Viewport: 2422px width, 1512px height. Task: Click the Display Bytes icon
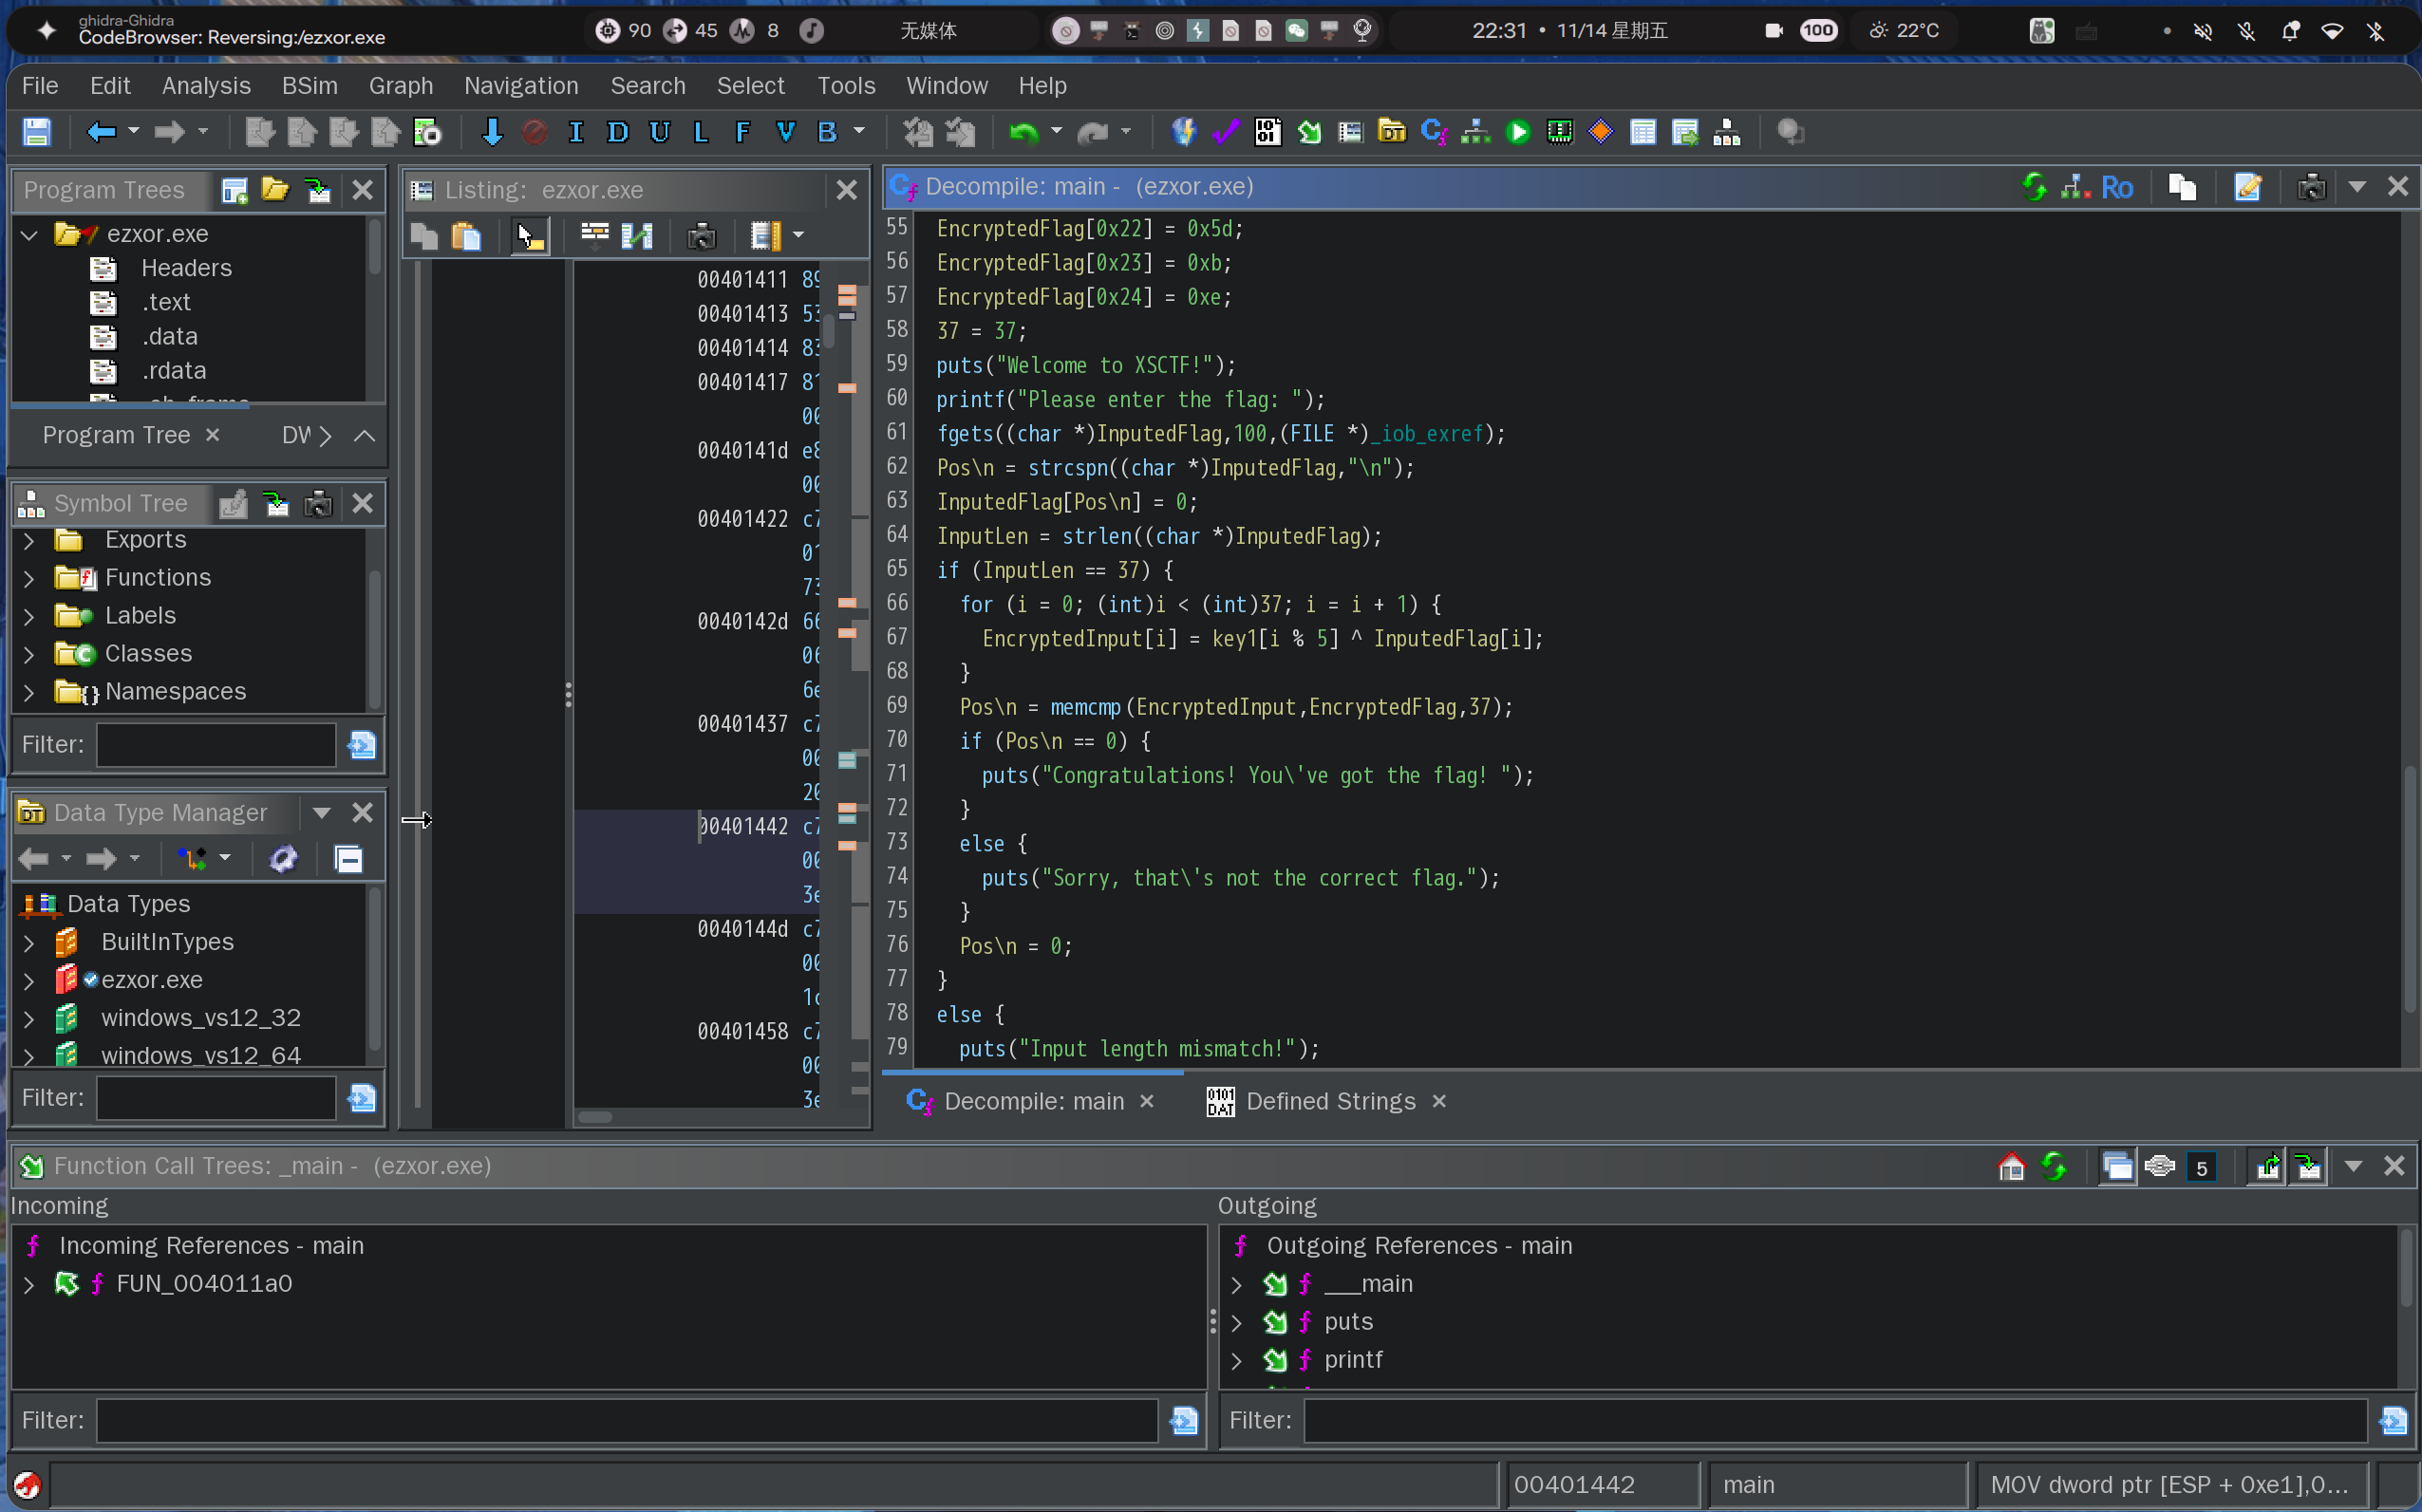pos(1267,132)
